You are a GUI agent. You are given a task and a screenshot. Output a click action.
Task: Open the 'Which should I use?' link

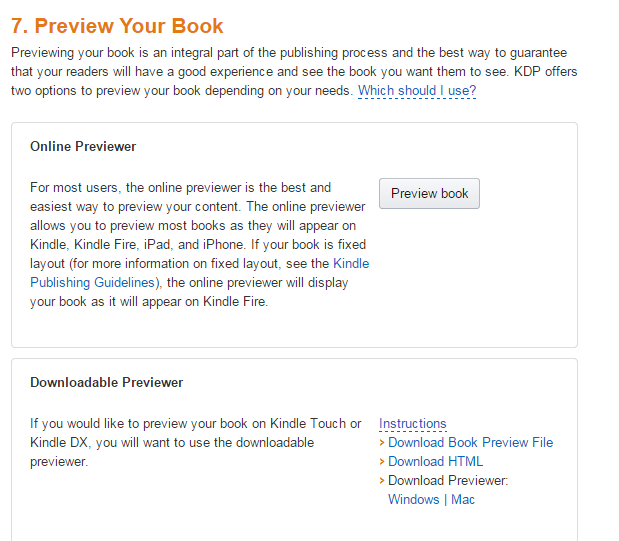pos(417,91)
